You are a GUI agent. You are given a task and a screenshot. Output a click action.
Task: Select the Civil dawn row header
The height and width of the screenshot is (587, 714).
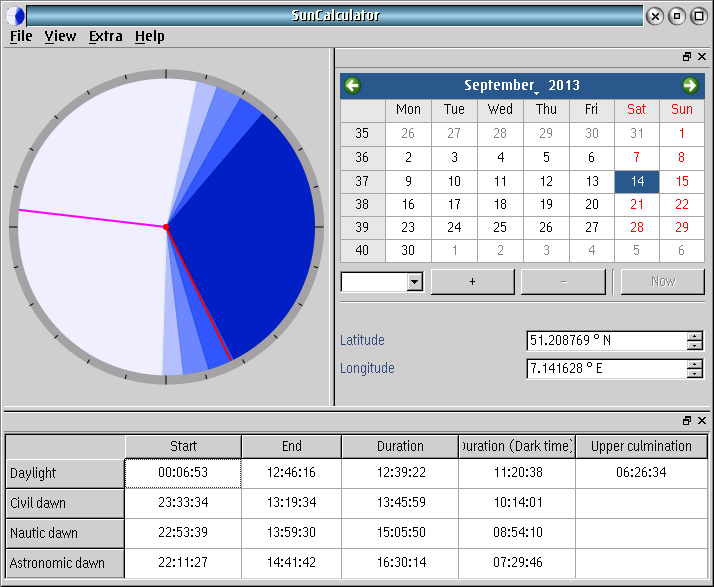click(65, 504)
